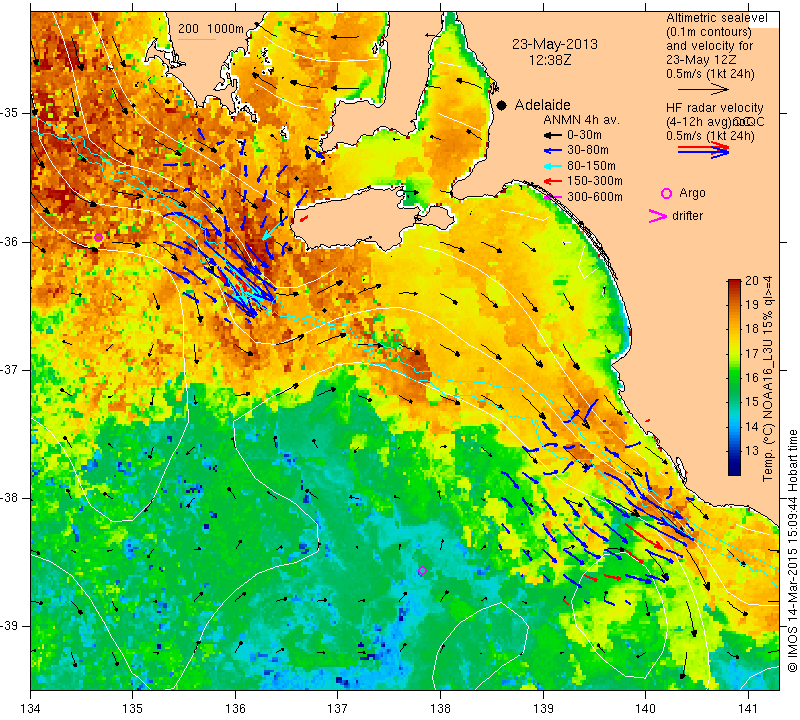Image resolution: width=800 pixels, height=720 pixels.
Task: Click the 300-600m legend label
Action: coord(595,197)
